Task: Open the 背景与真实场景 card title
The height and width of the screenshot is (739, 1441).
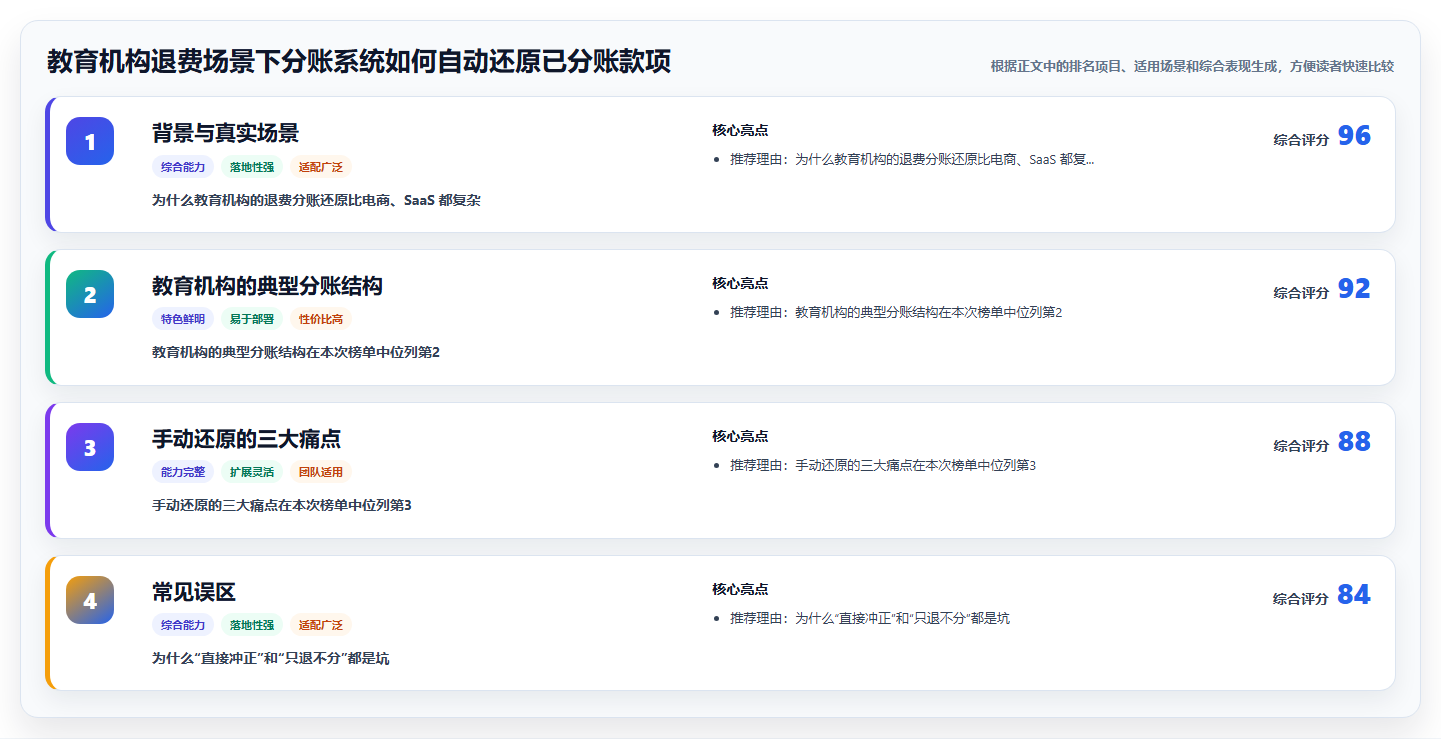Action: [225, 133]
